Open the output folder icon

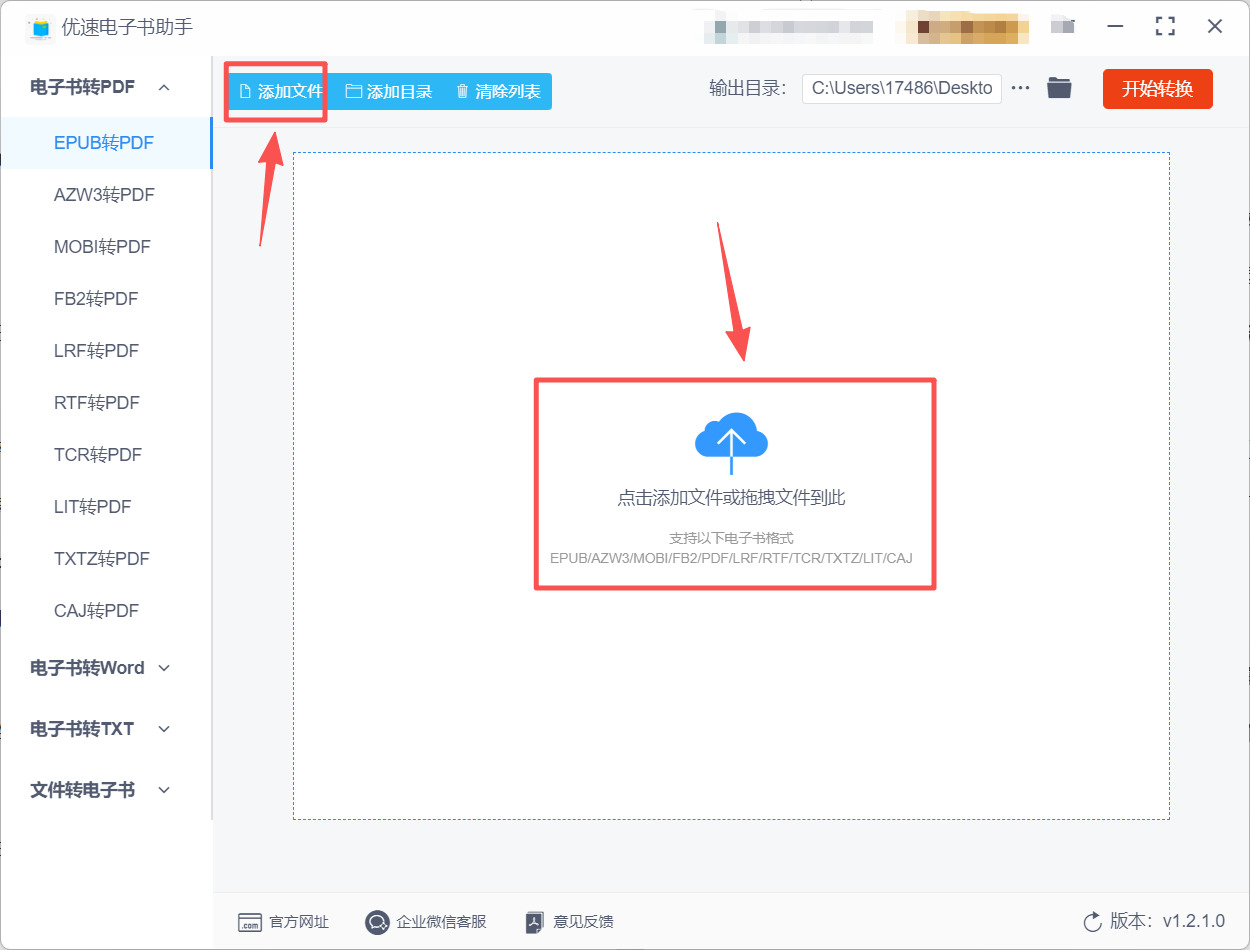pos(1059,88)
